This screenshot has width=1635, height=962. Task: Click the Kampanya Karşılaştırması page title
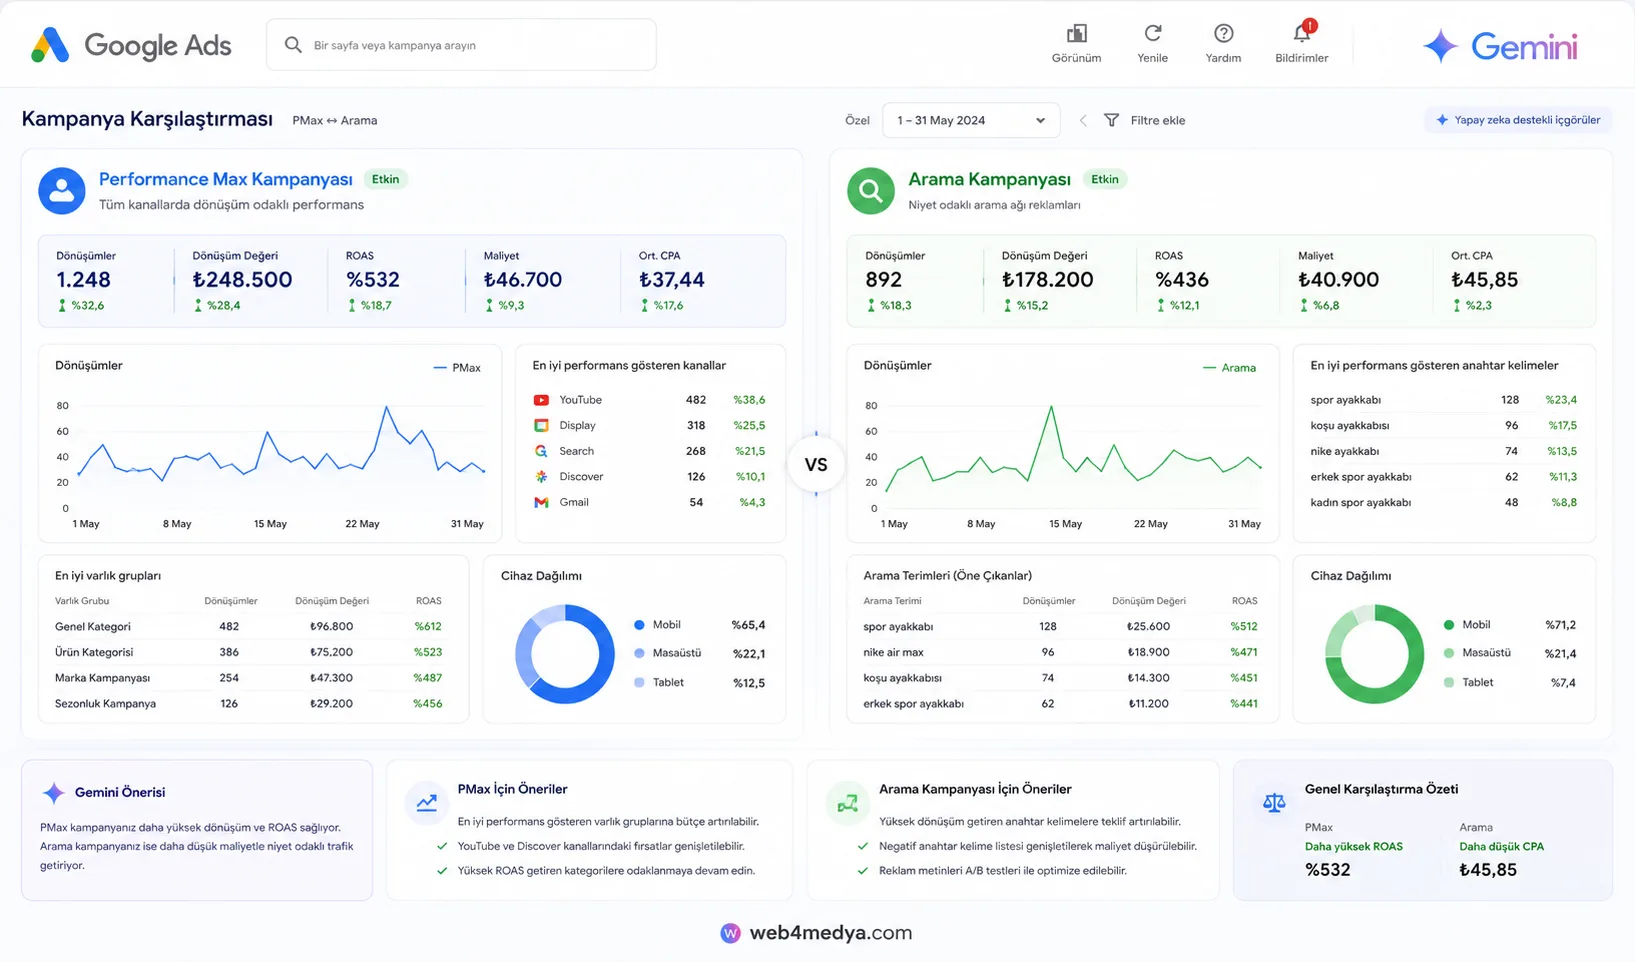click(147, 119)
